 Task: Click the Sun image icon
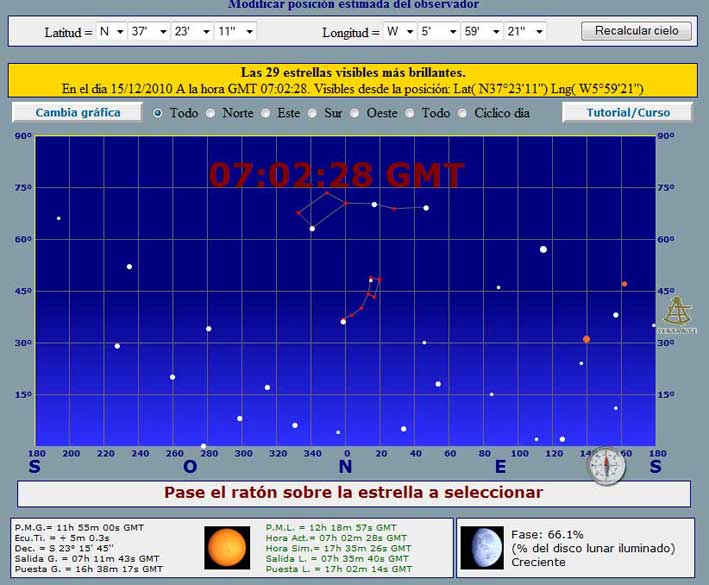227,547
